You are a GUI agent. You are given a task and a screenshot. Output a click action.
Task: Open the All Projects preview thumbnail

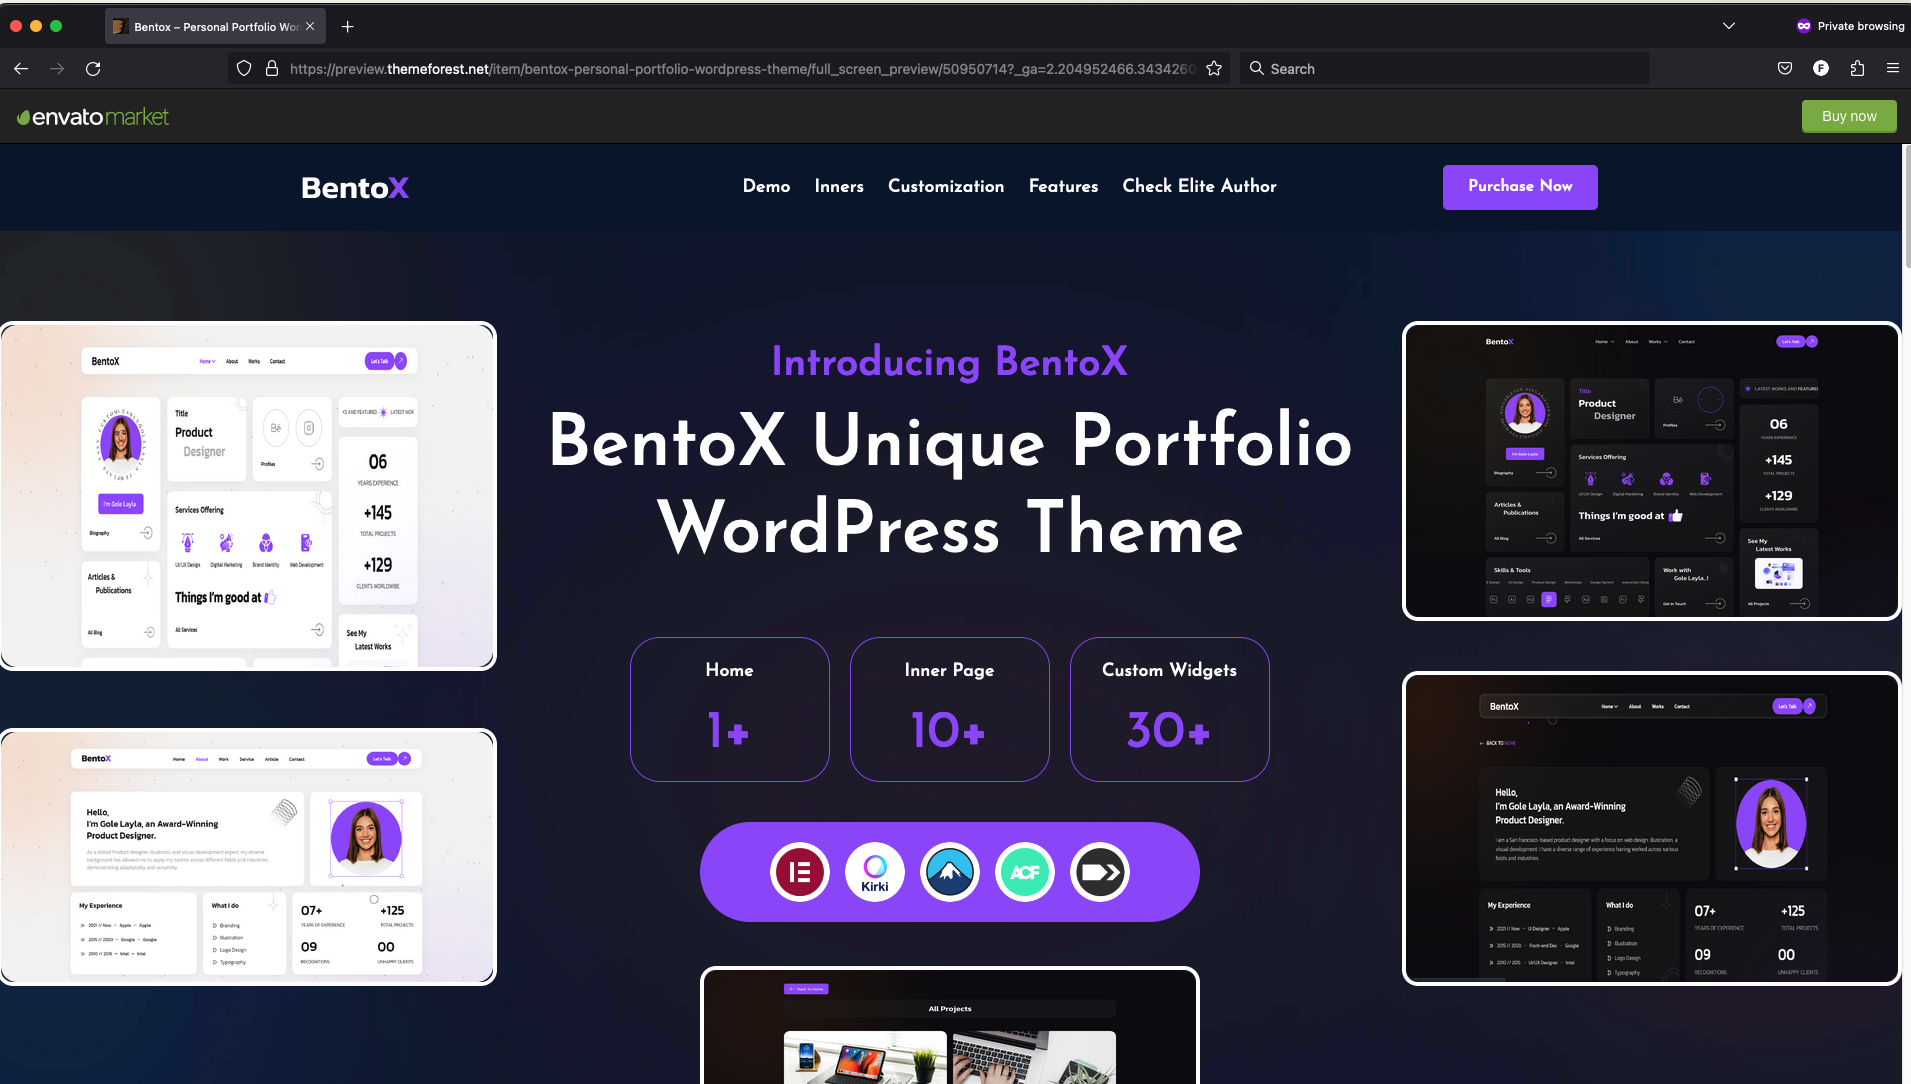(x=950, y=1025)
